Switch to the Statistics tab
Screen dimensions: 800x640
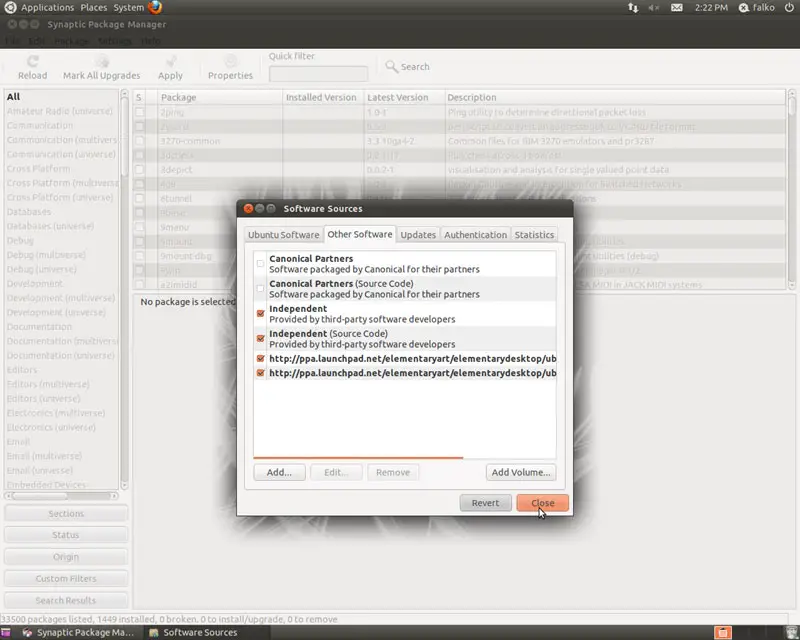tap(534, 235)
